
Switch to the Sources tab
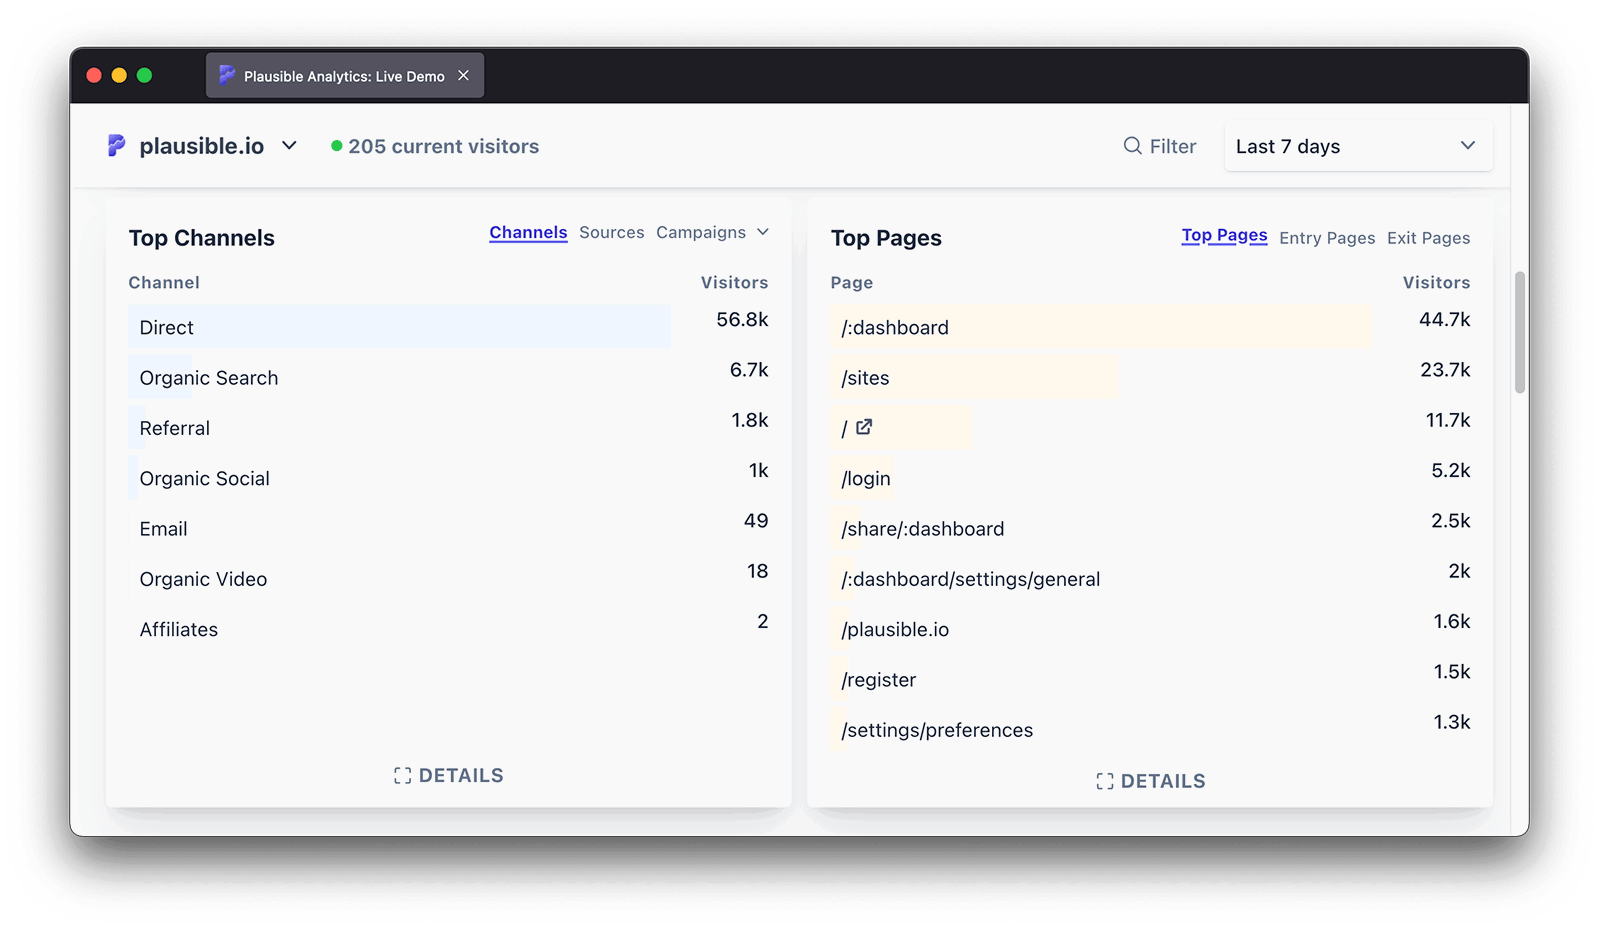click(x=611, y=232)
